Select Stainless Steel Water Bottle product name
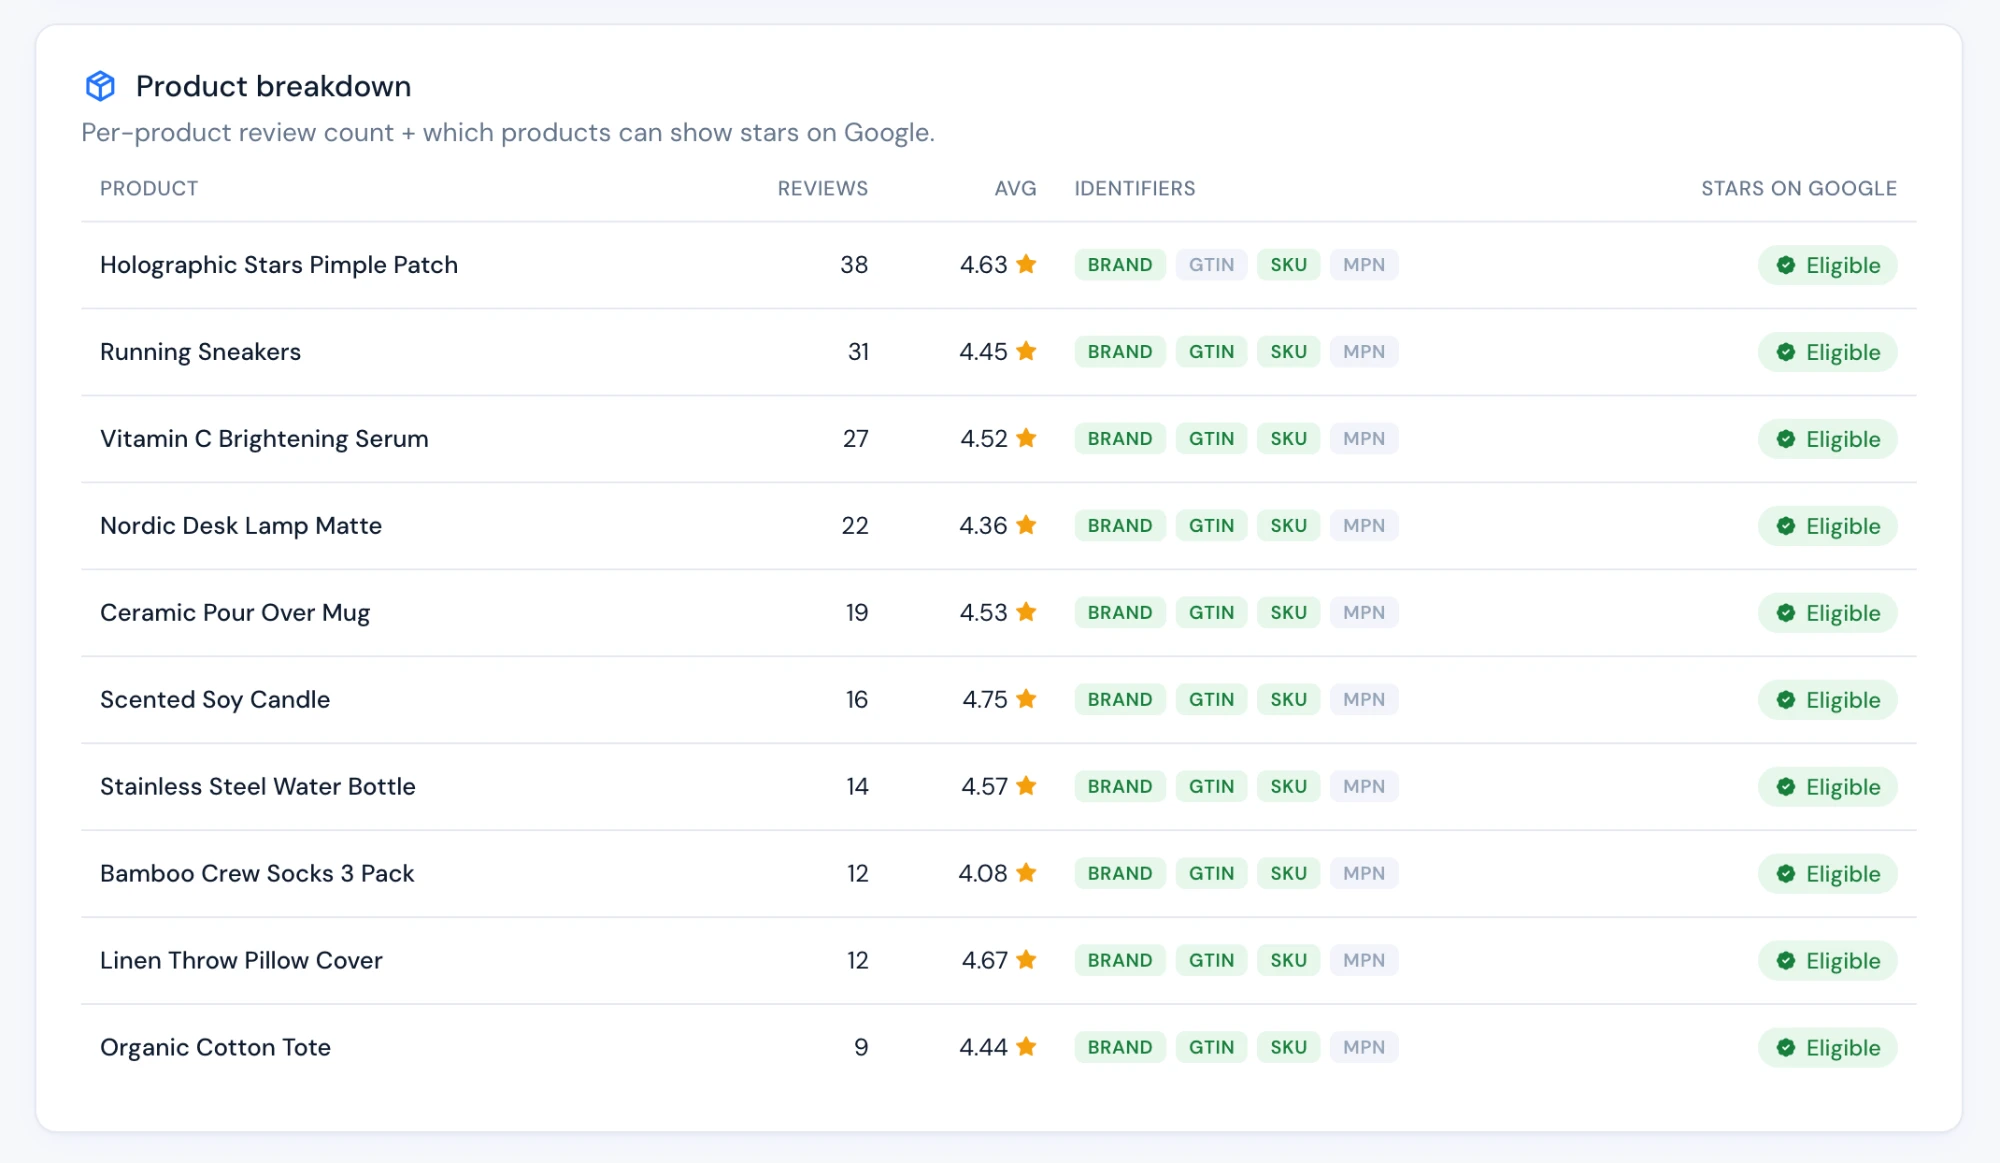 point(258,787)
